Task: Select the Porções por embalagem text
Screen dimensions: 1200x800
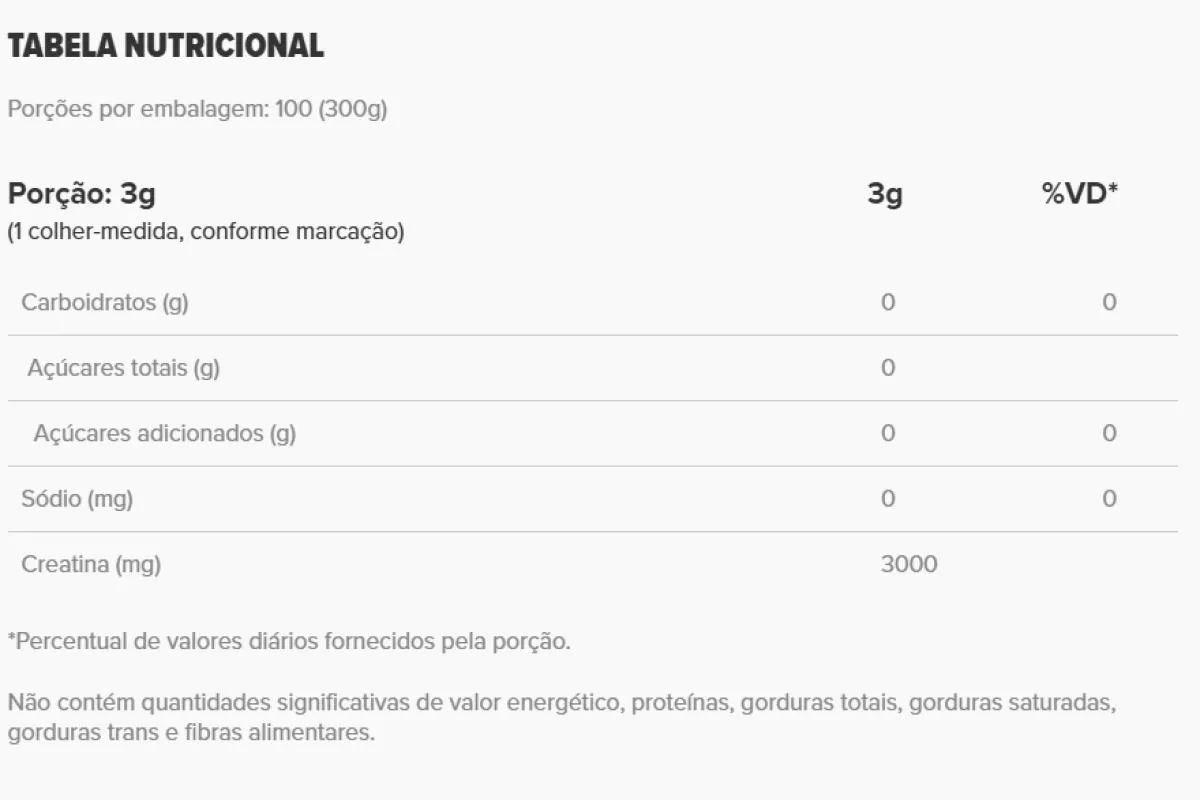Action: tap(197, 109)
